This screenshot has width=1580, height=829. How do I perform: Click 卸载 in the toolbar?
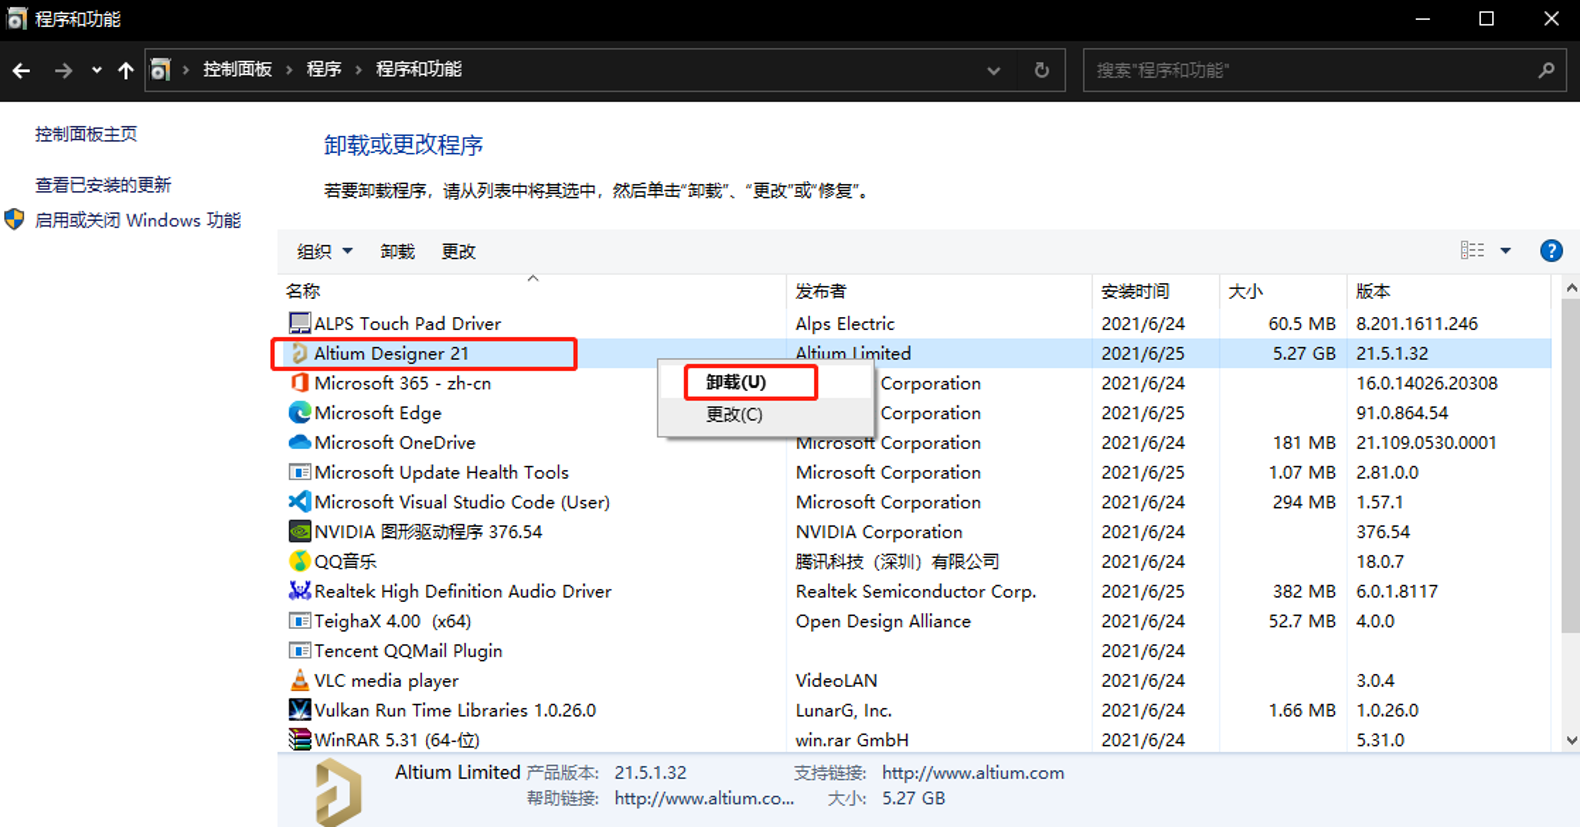tap(397, 251)
